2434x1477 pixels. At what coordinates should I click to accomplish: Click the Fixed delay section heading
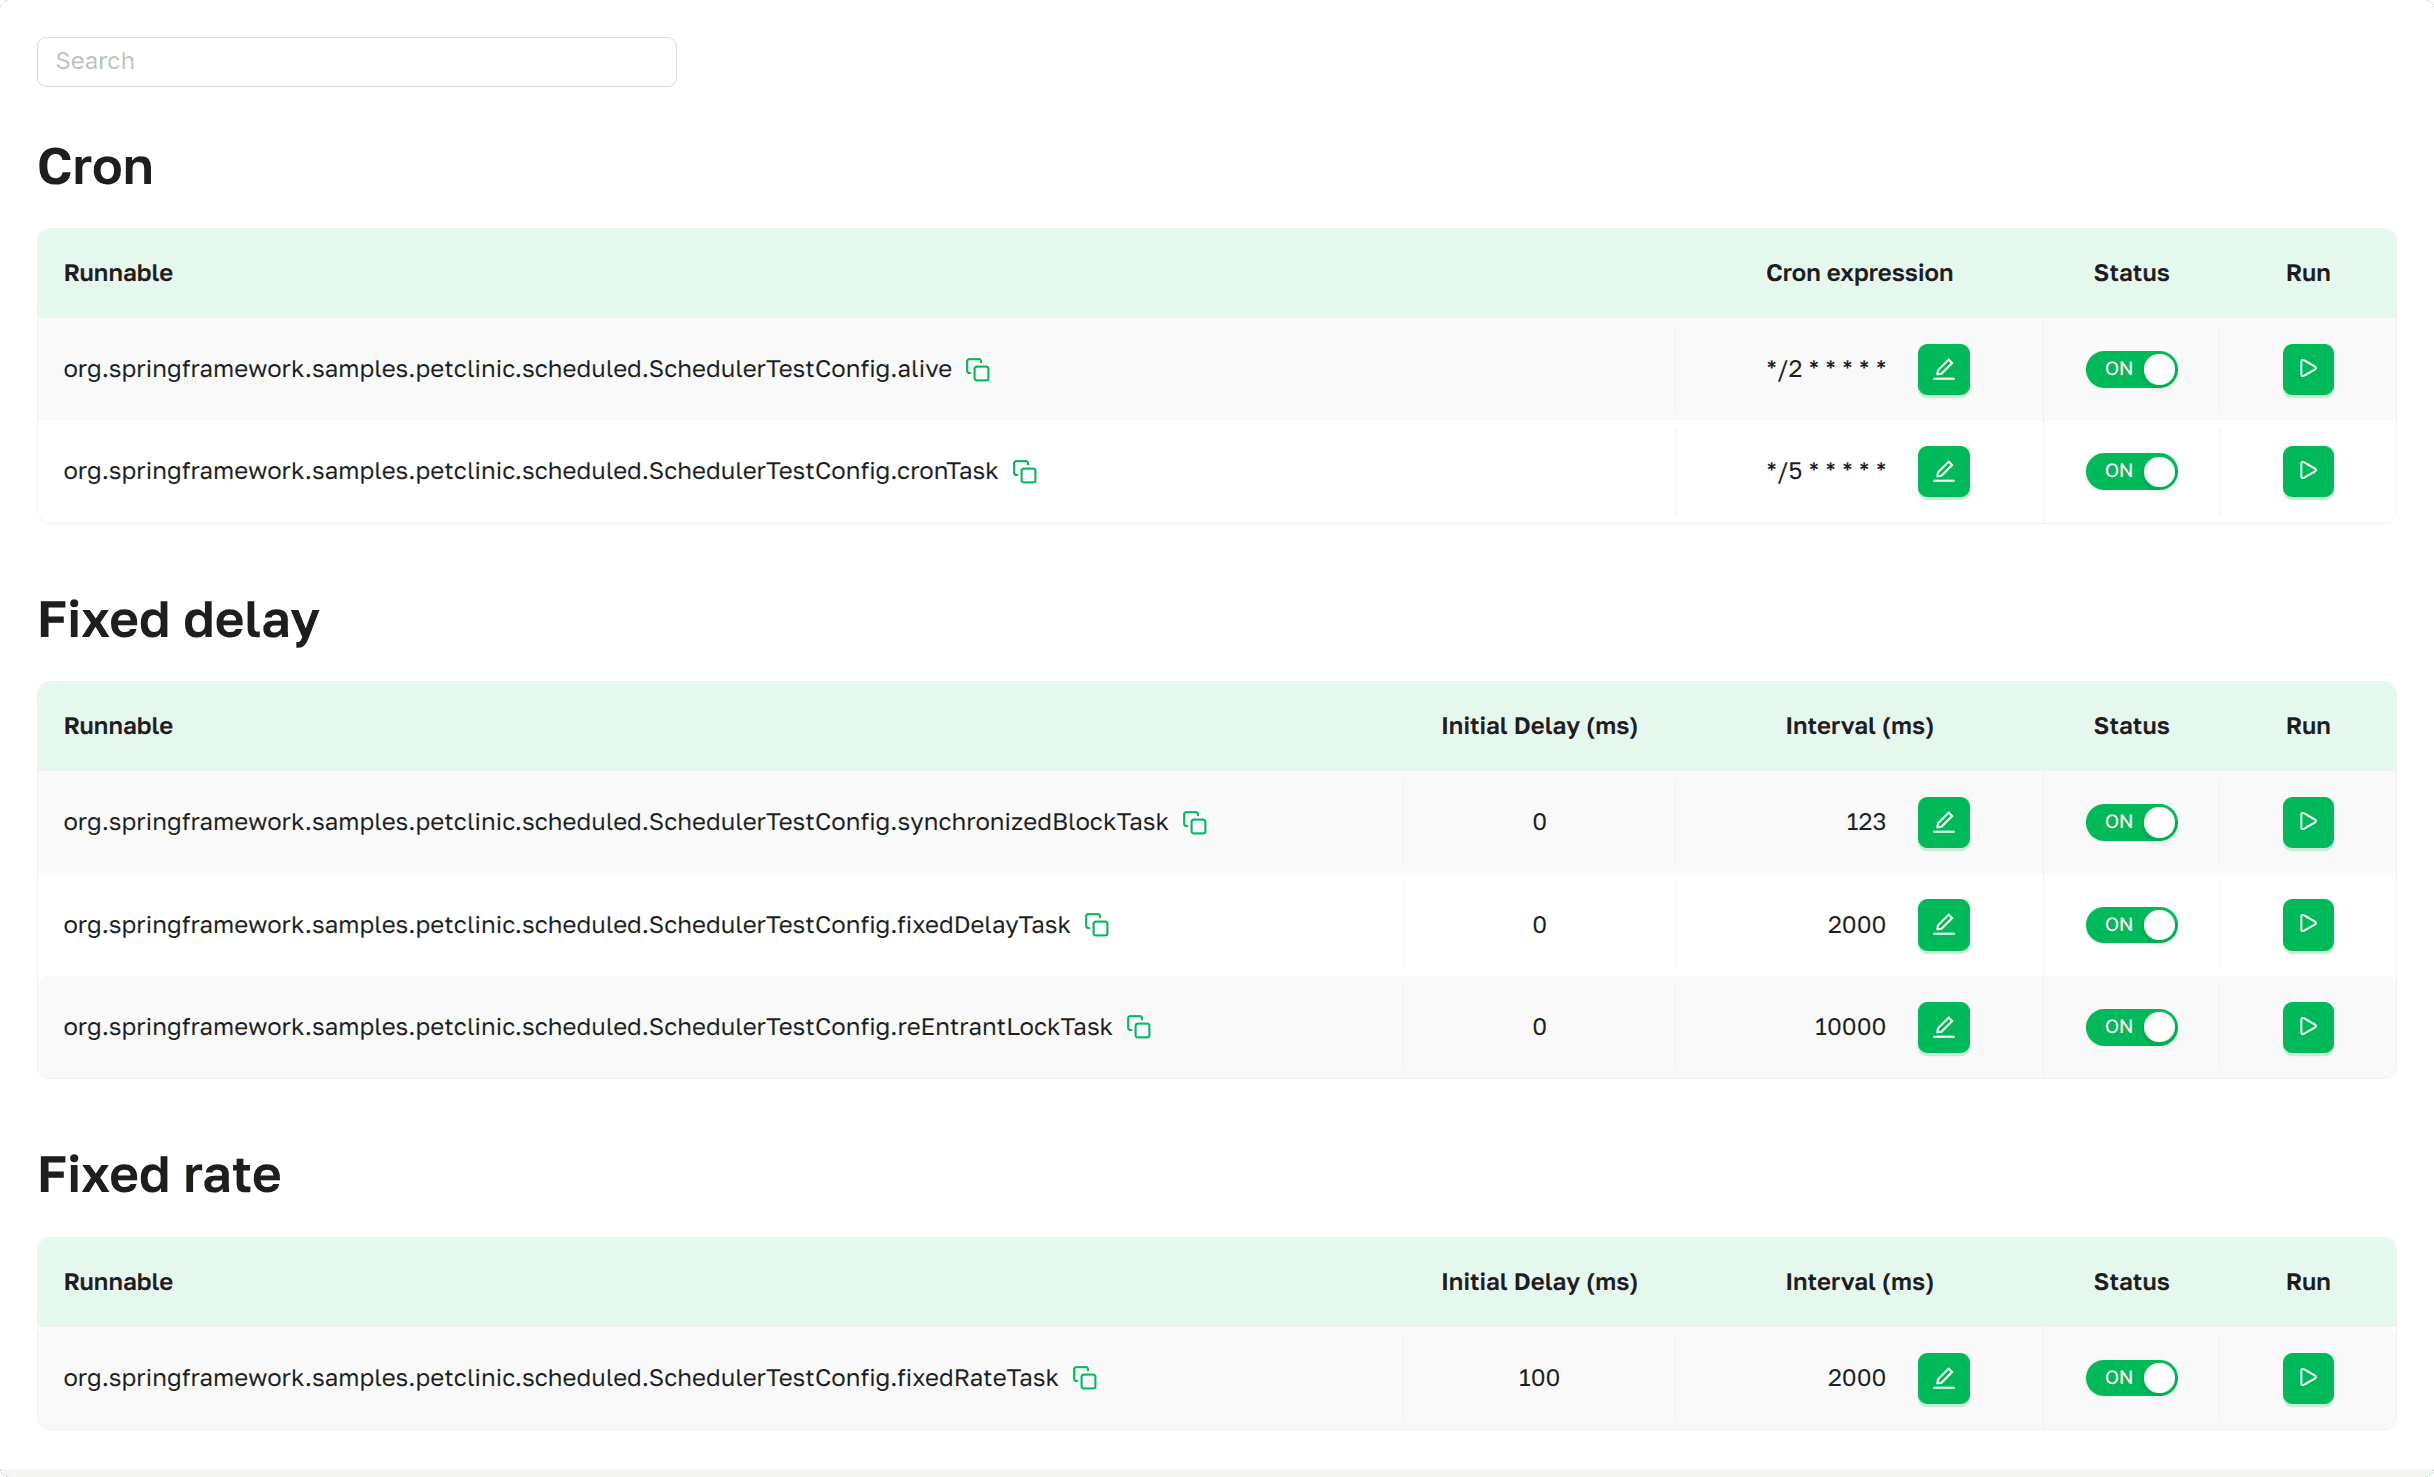tap(178, 620)
